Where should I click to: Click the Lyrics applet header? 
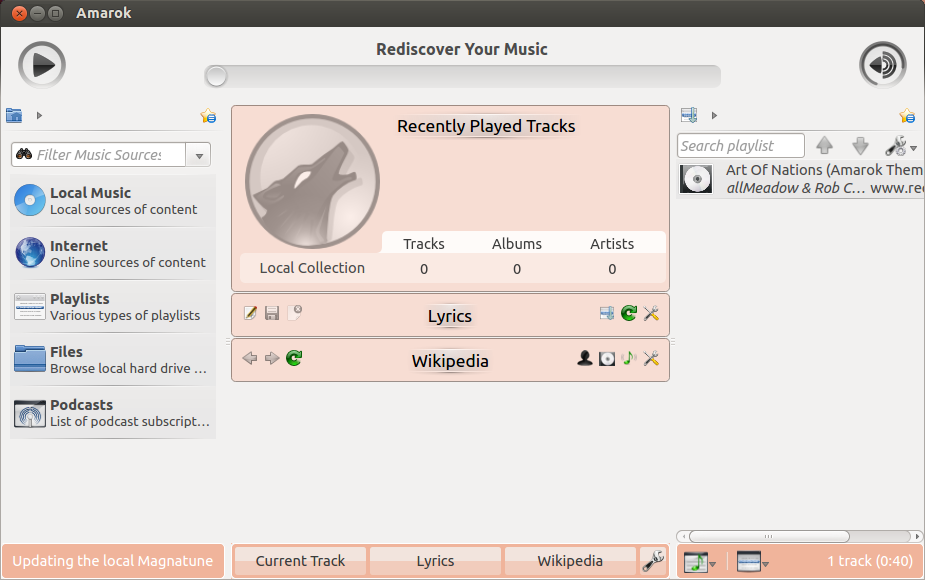[x=450, y=316]
